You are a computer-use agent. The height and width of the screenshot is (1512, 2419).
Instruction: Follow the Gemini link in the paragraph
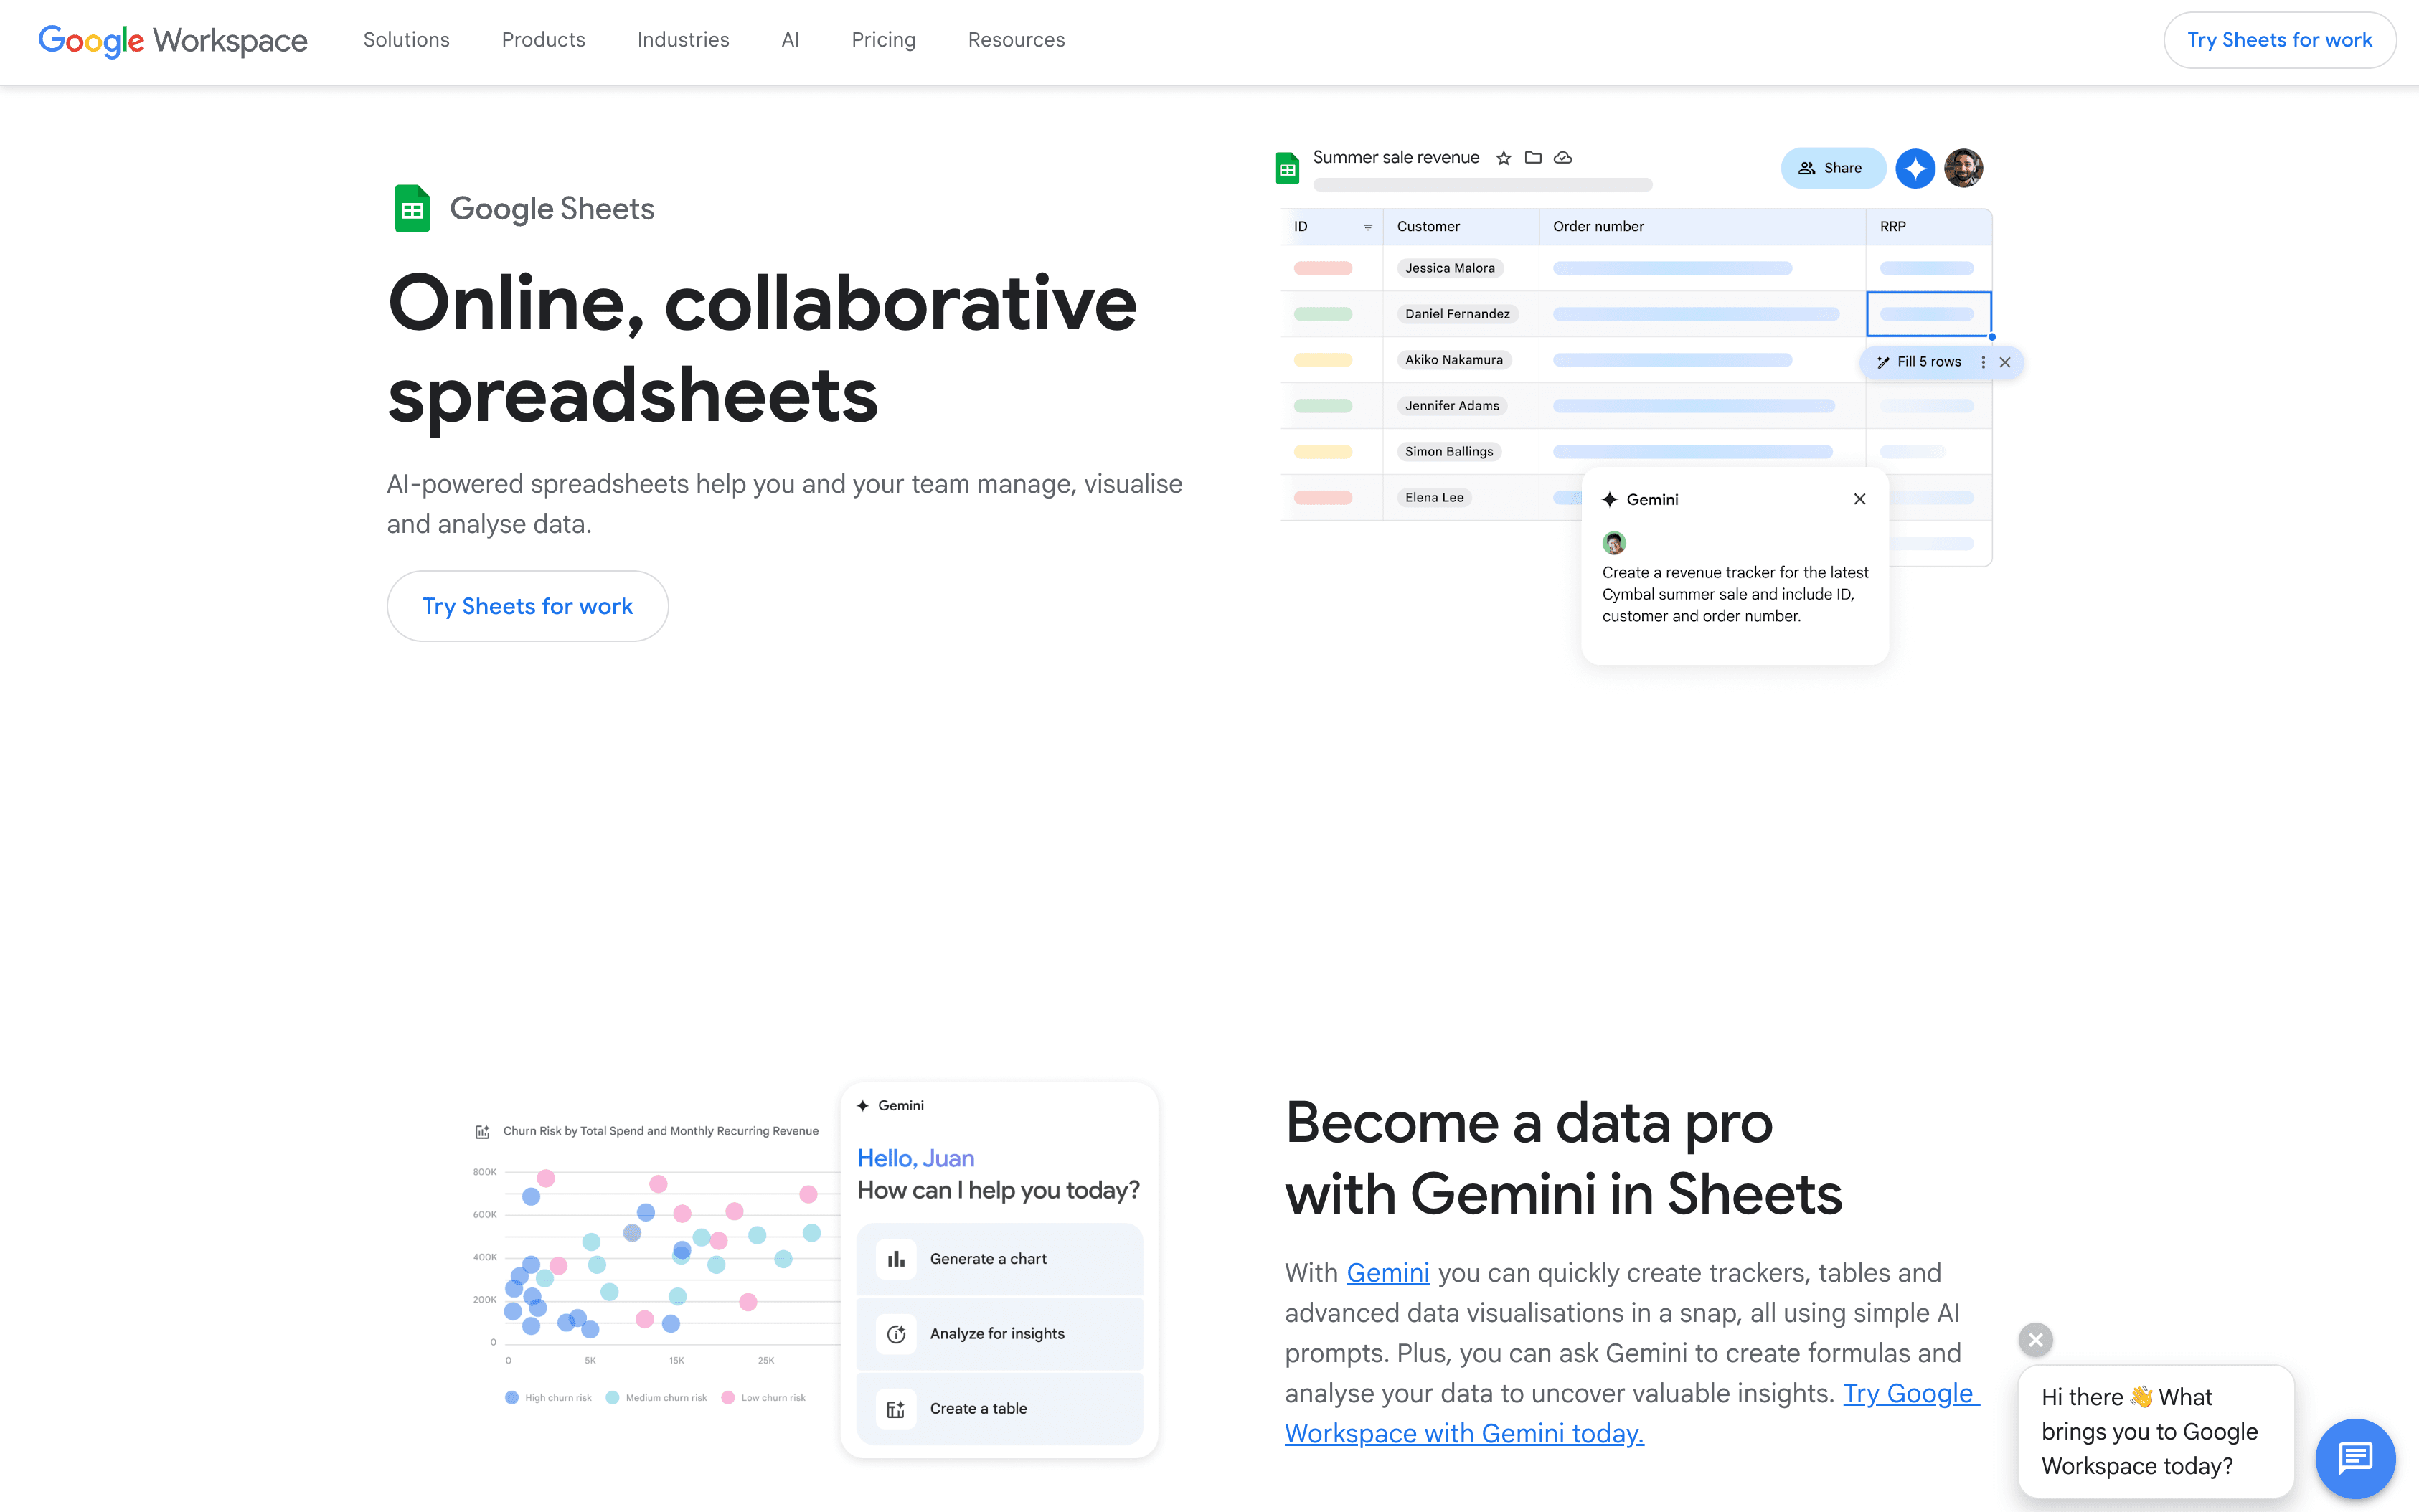coord(1388,1273)
